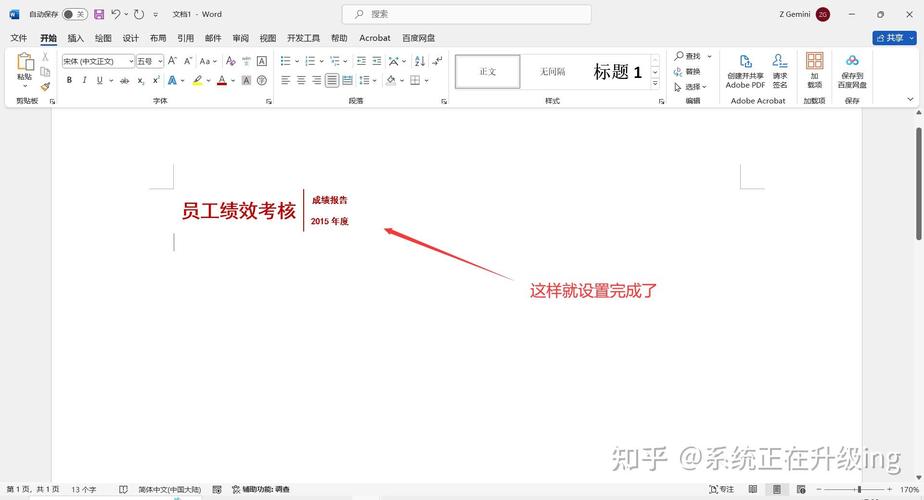Click the distributed alignment icon
This screenshot has height=500, width=924.
(348, 80)
